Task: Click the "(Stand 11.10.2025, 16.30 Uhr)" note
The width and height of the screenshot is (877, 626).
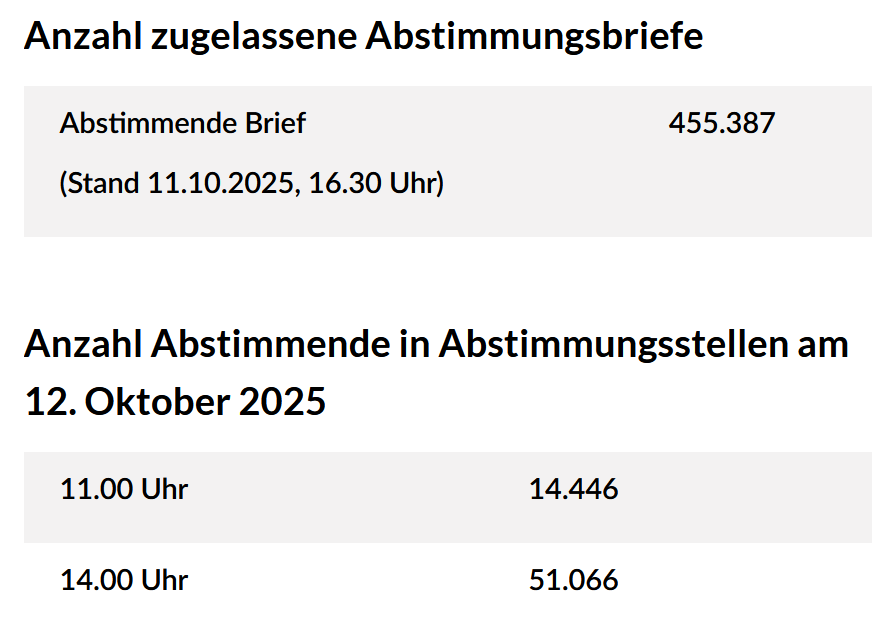Action: (x=252, y=183)
